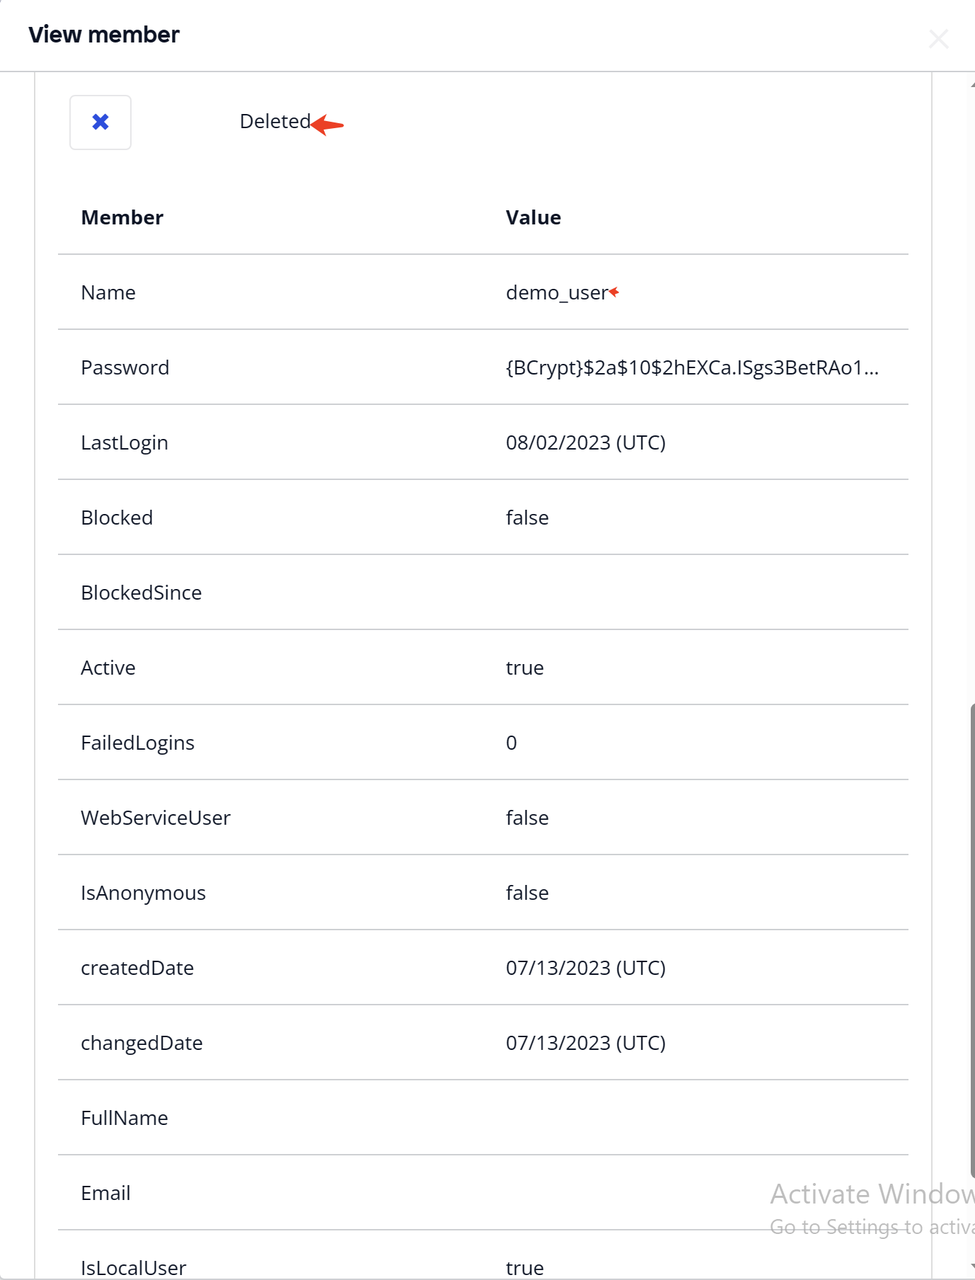This screenshot has width=975, height=1280.
Task: Click the blue Deleted status cross icon
Action: [100, 121]
